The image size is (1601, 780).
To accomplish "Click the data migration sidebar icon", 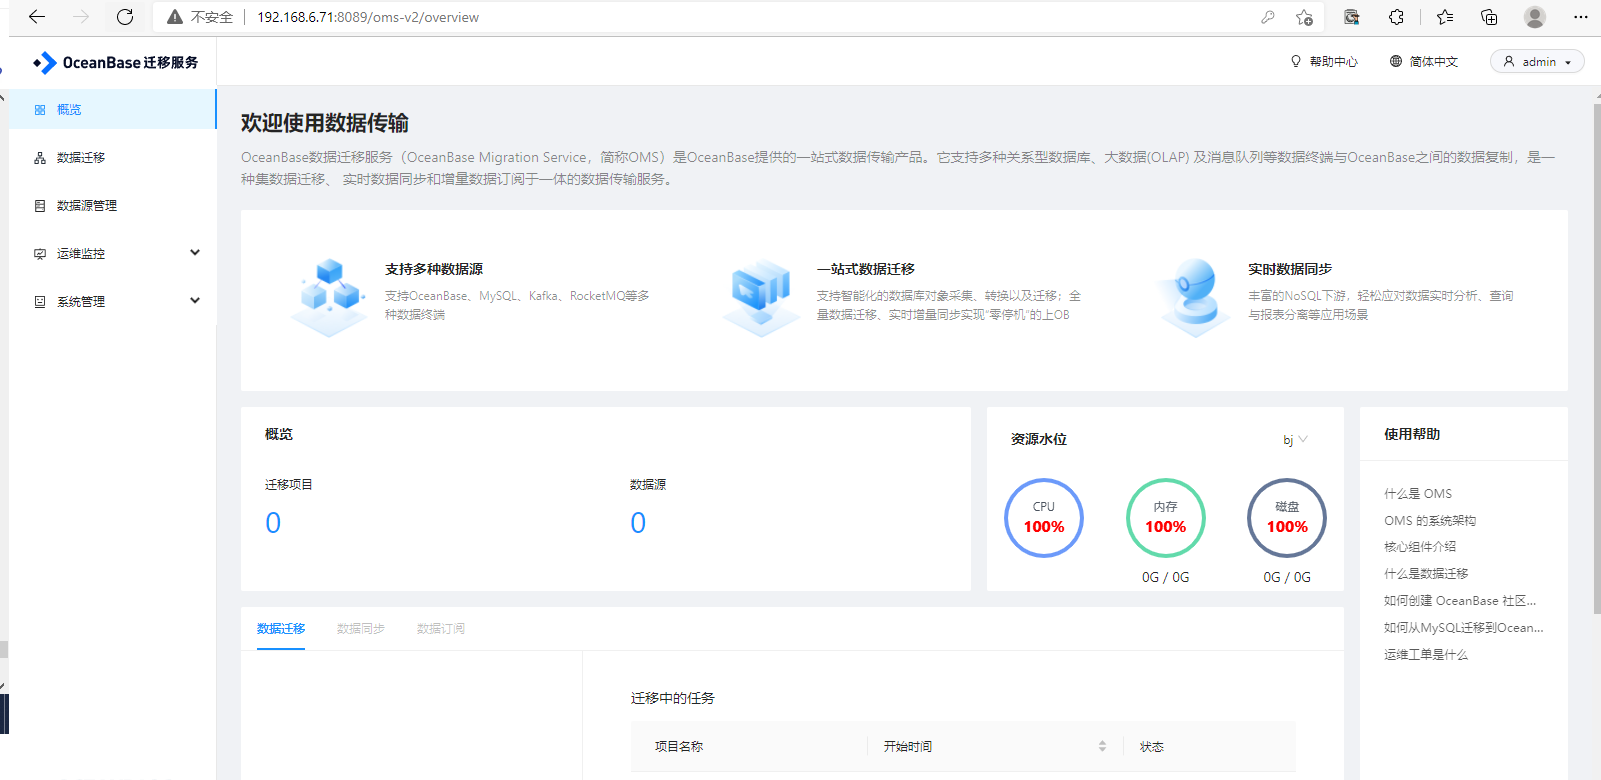I will (40, 158).
